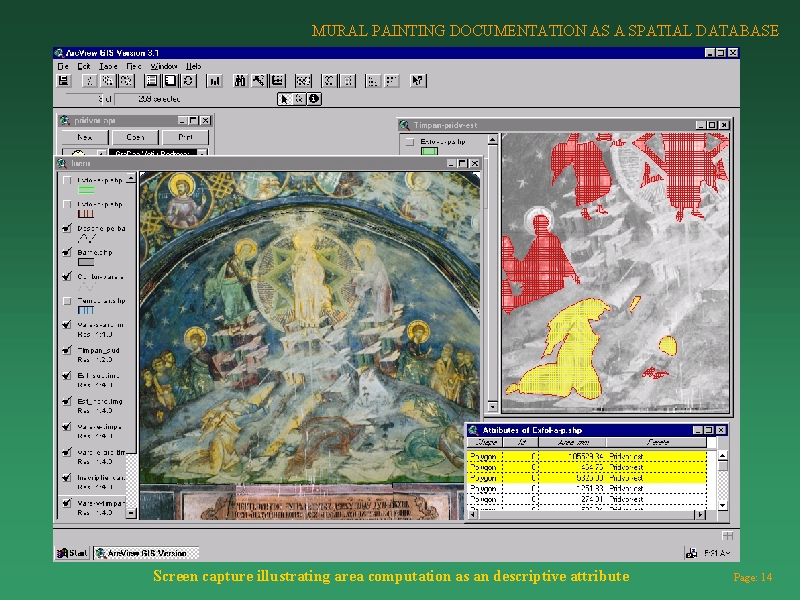
Task: Open the Field menu
Action: click(134, 66)
